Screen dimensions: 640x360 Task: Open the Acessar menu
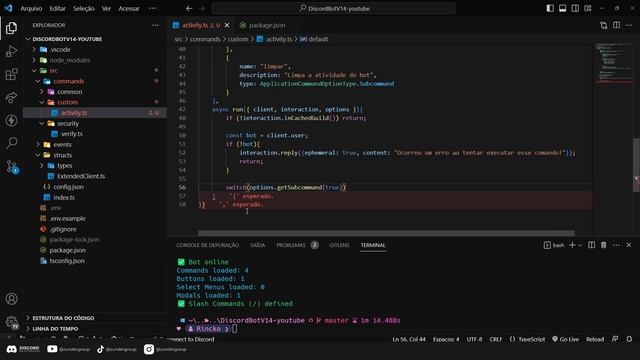(x=129, y=8)
